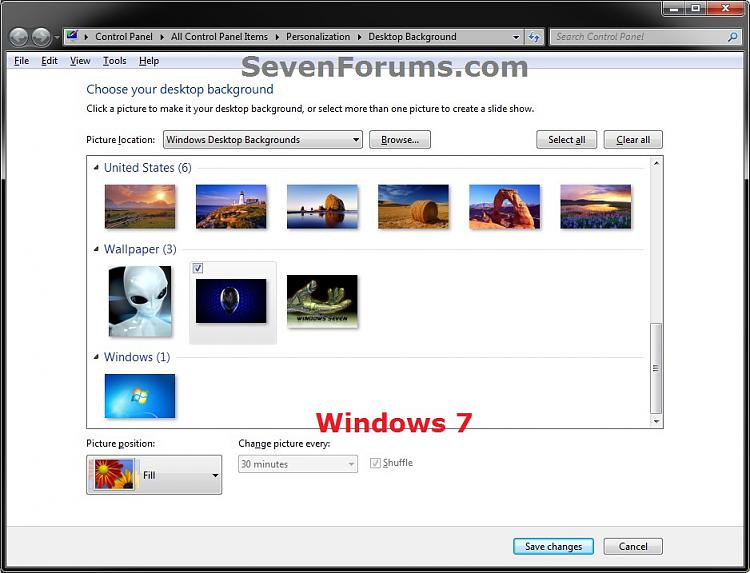The width and height of the screenshot is (750, 573).
Task: Click the scroll up arrow of wallpaper list
Action: point(656,164)
